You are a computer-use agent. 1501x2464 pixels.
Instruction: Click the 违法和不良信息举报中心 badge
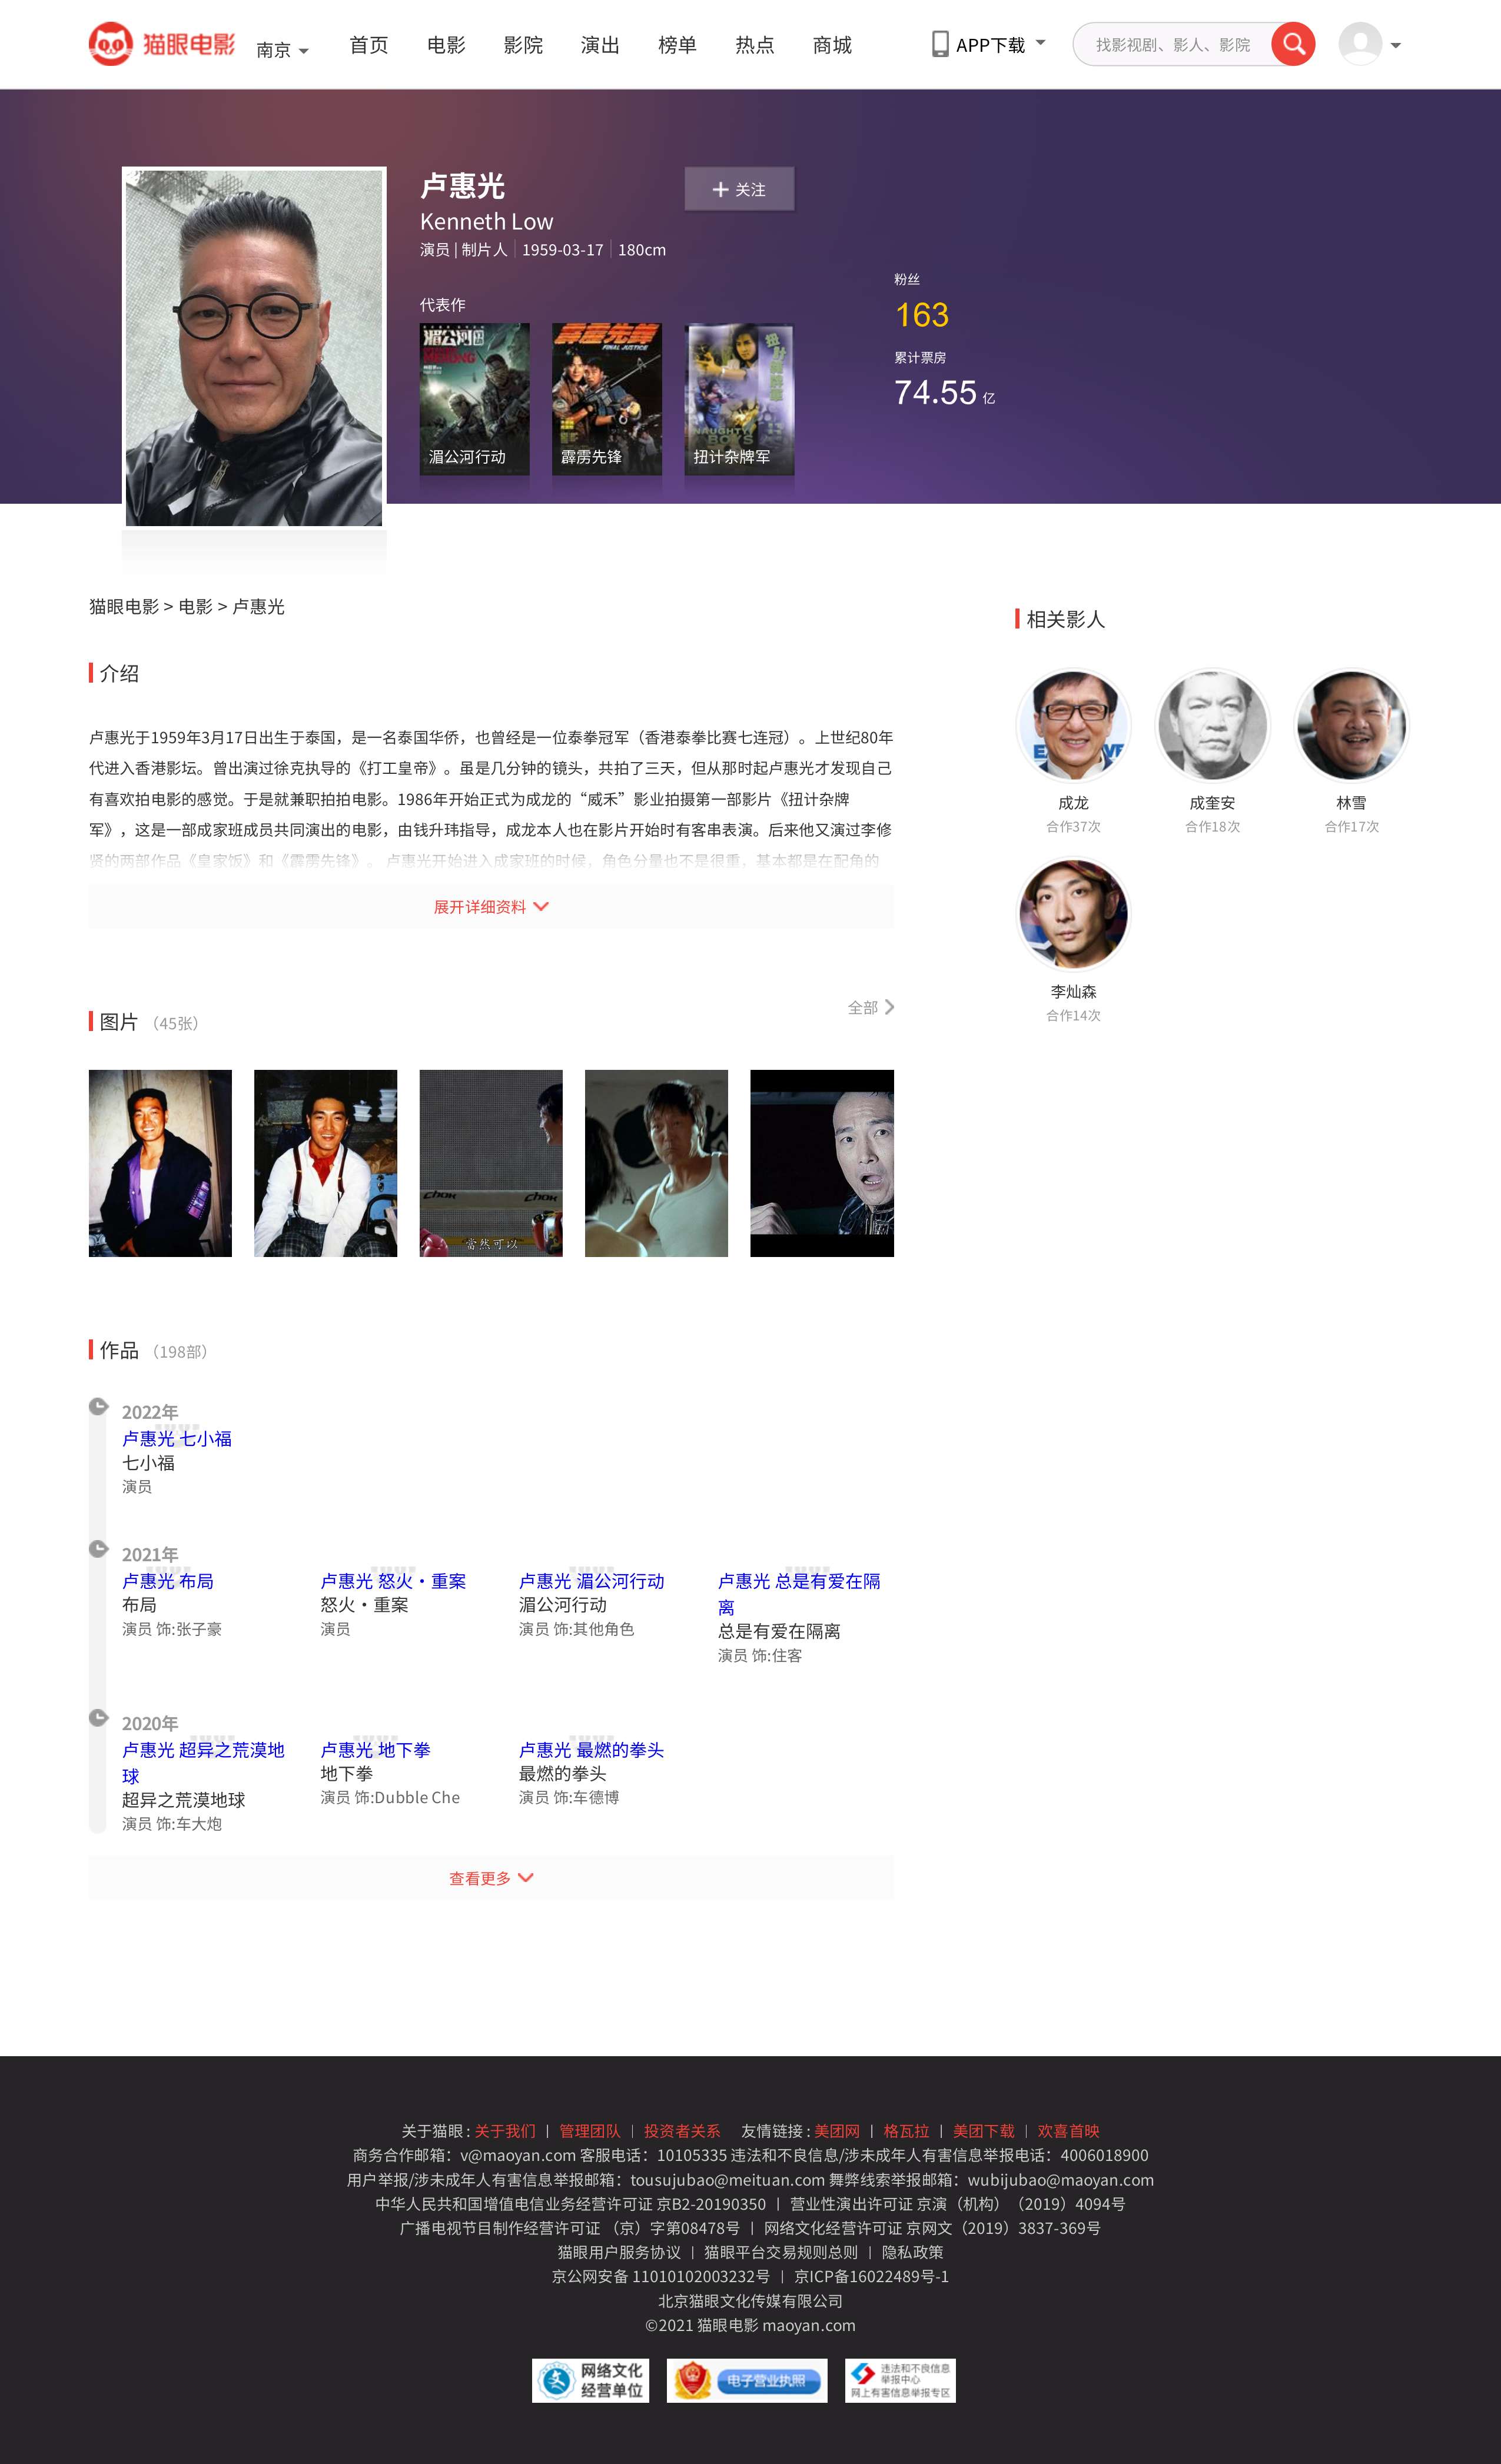(900, 2380)
